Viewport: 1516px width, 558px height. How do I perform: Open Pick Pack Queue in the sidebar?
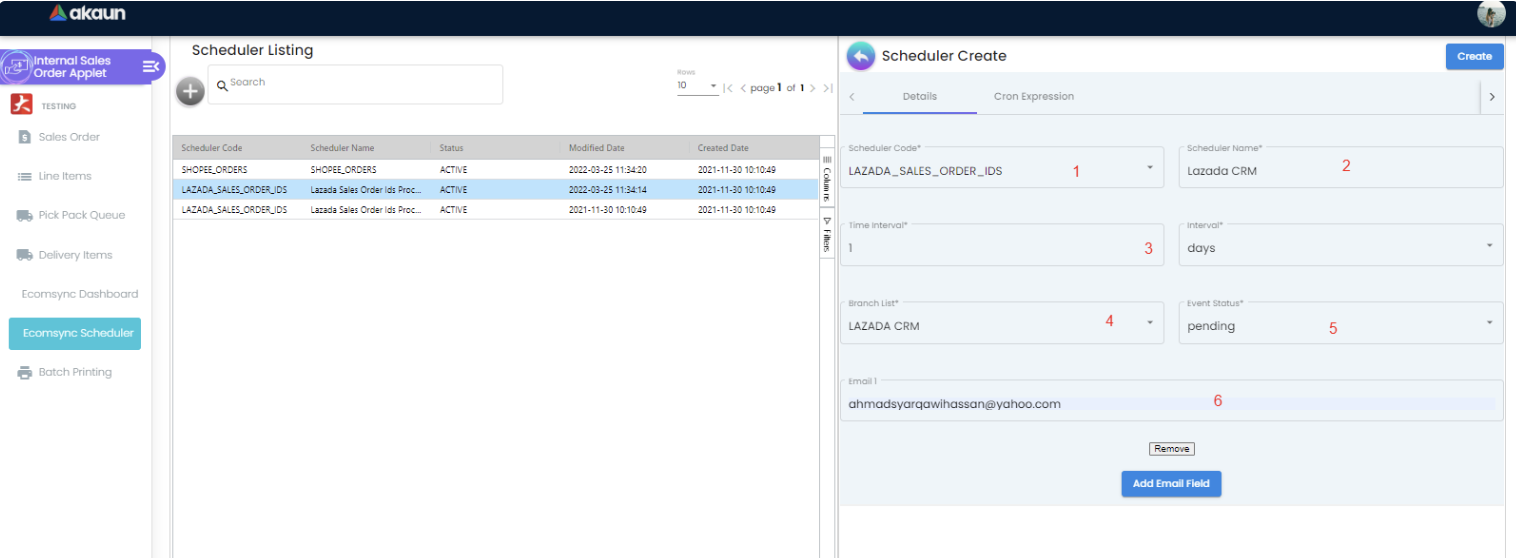81,216
